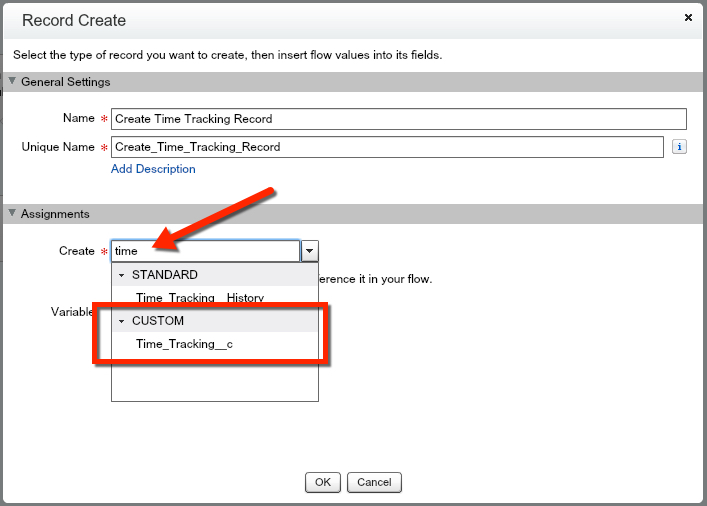The height and width of the screenshot is (506, 707).
Task: Close the Record Create dialog
Action: tap(688, 18)
